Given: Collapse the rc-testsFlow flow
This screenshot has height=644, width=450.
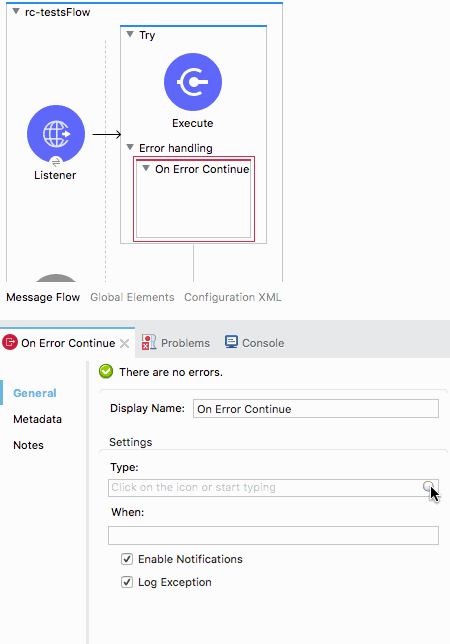Looking at the screenshot, I should (16, 12).
